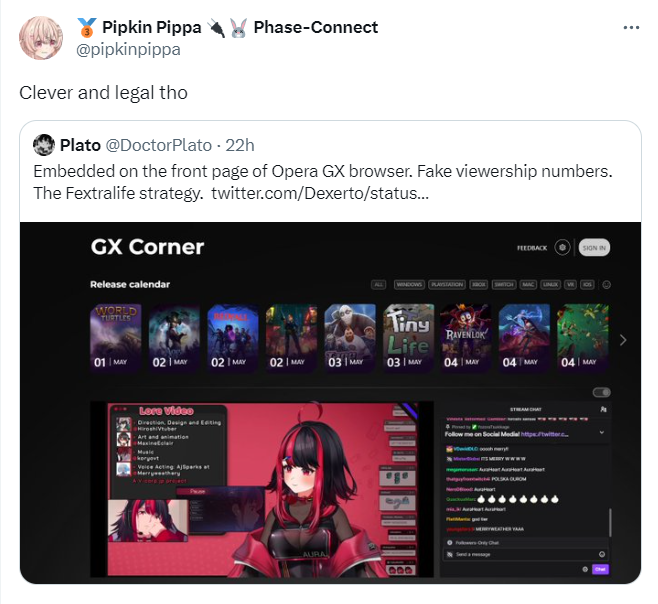
Task: Click the stream chat scrollbar
Action: click(610, 522)
